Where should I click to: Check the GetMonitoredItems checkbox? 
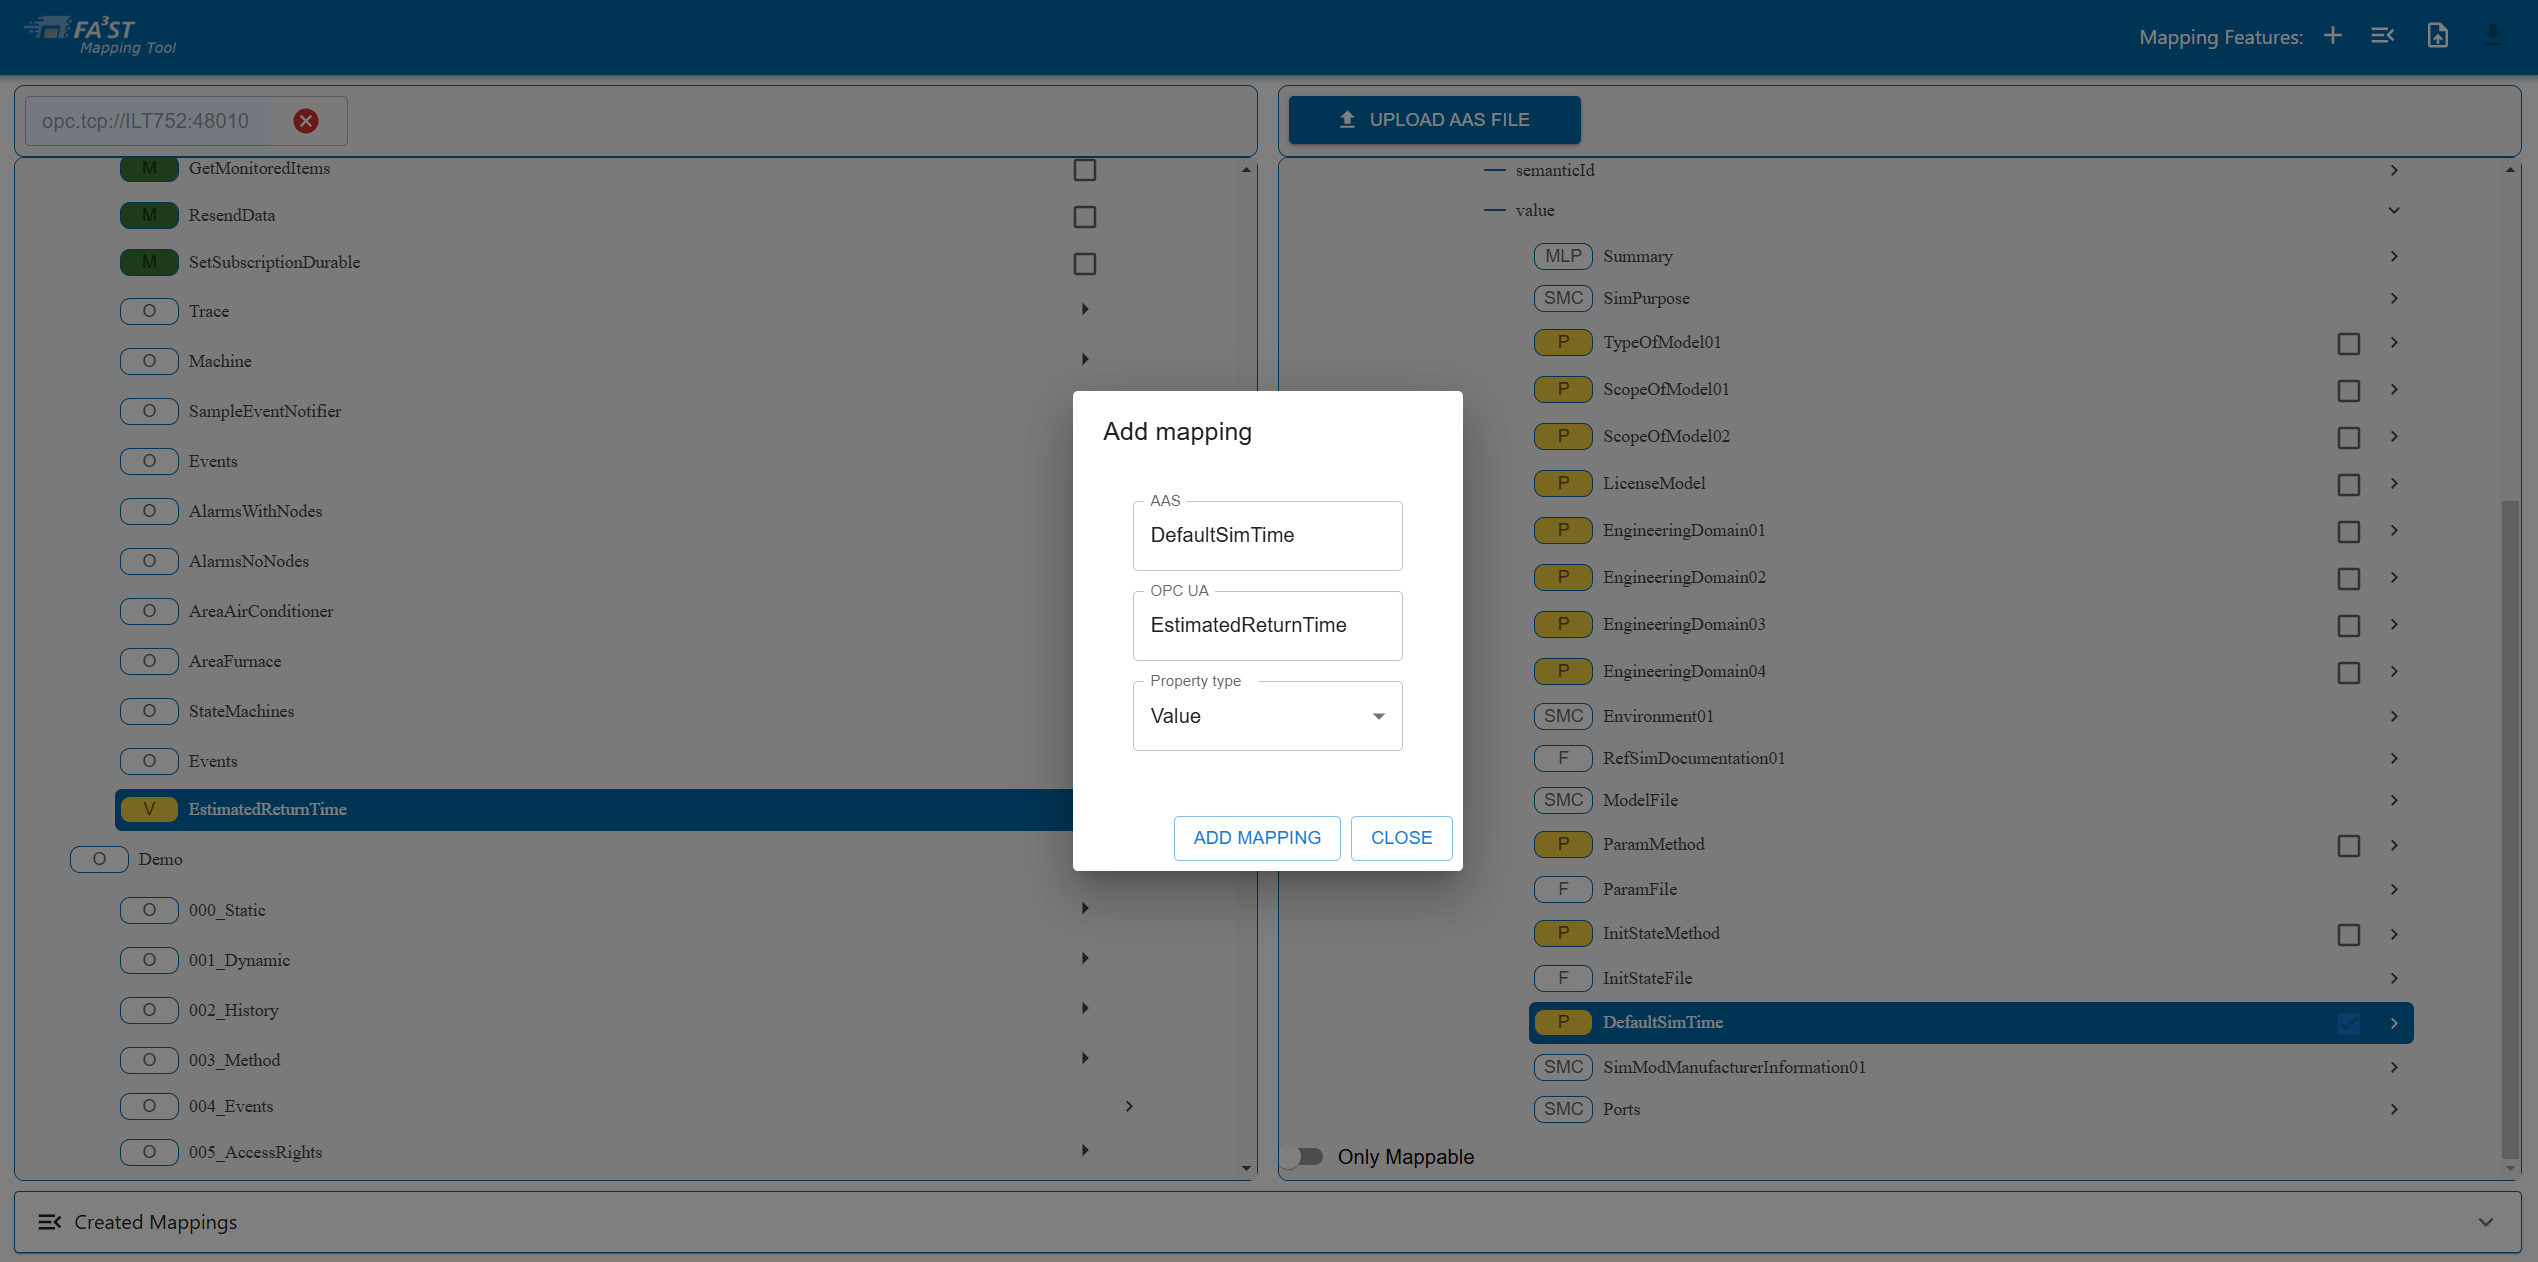coord(1084,170)
